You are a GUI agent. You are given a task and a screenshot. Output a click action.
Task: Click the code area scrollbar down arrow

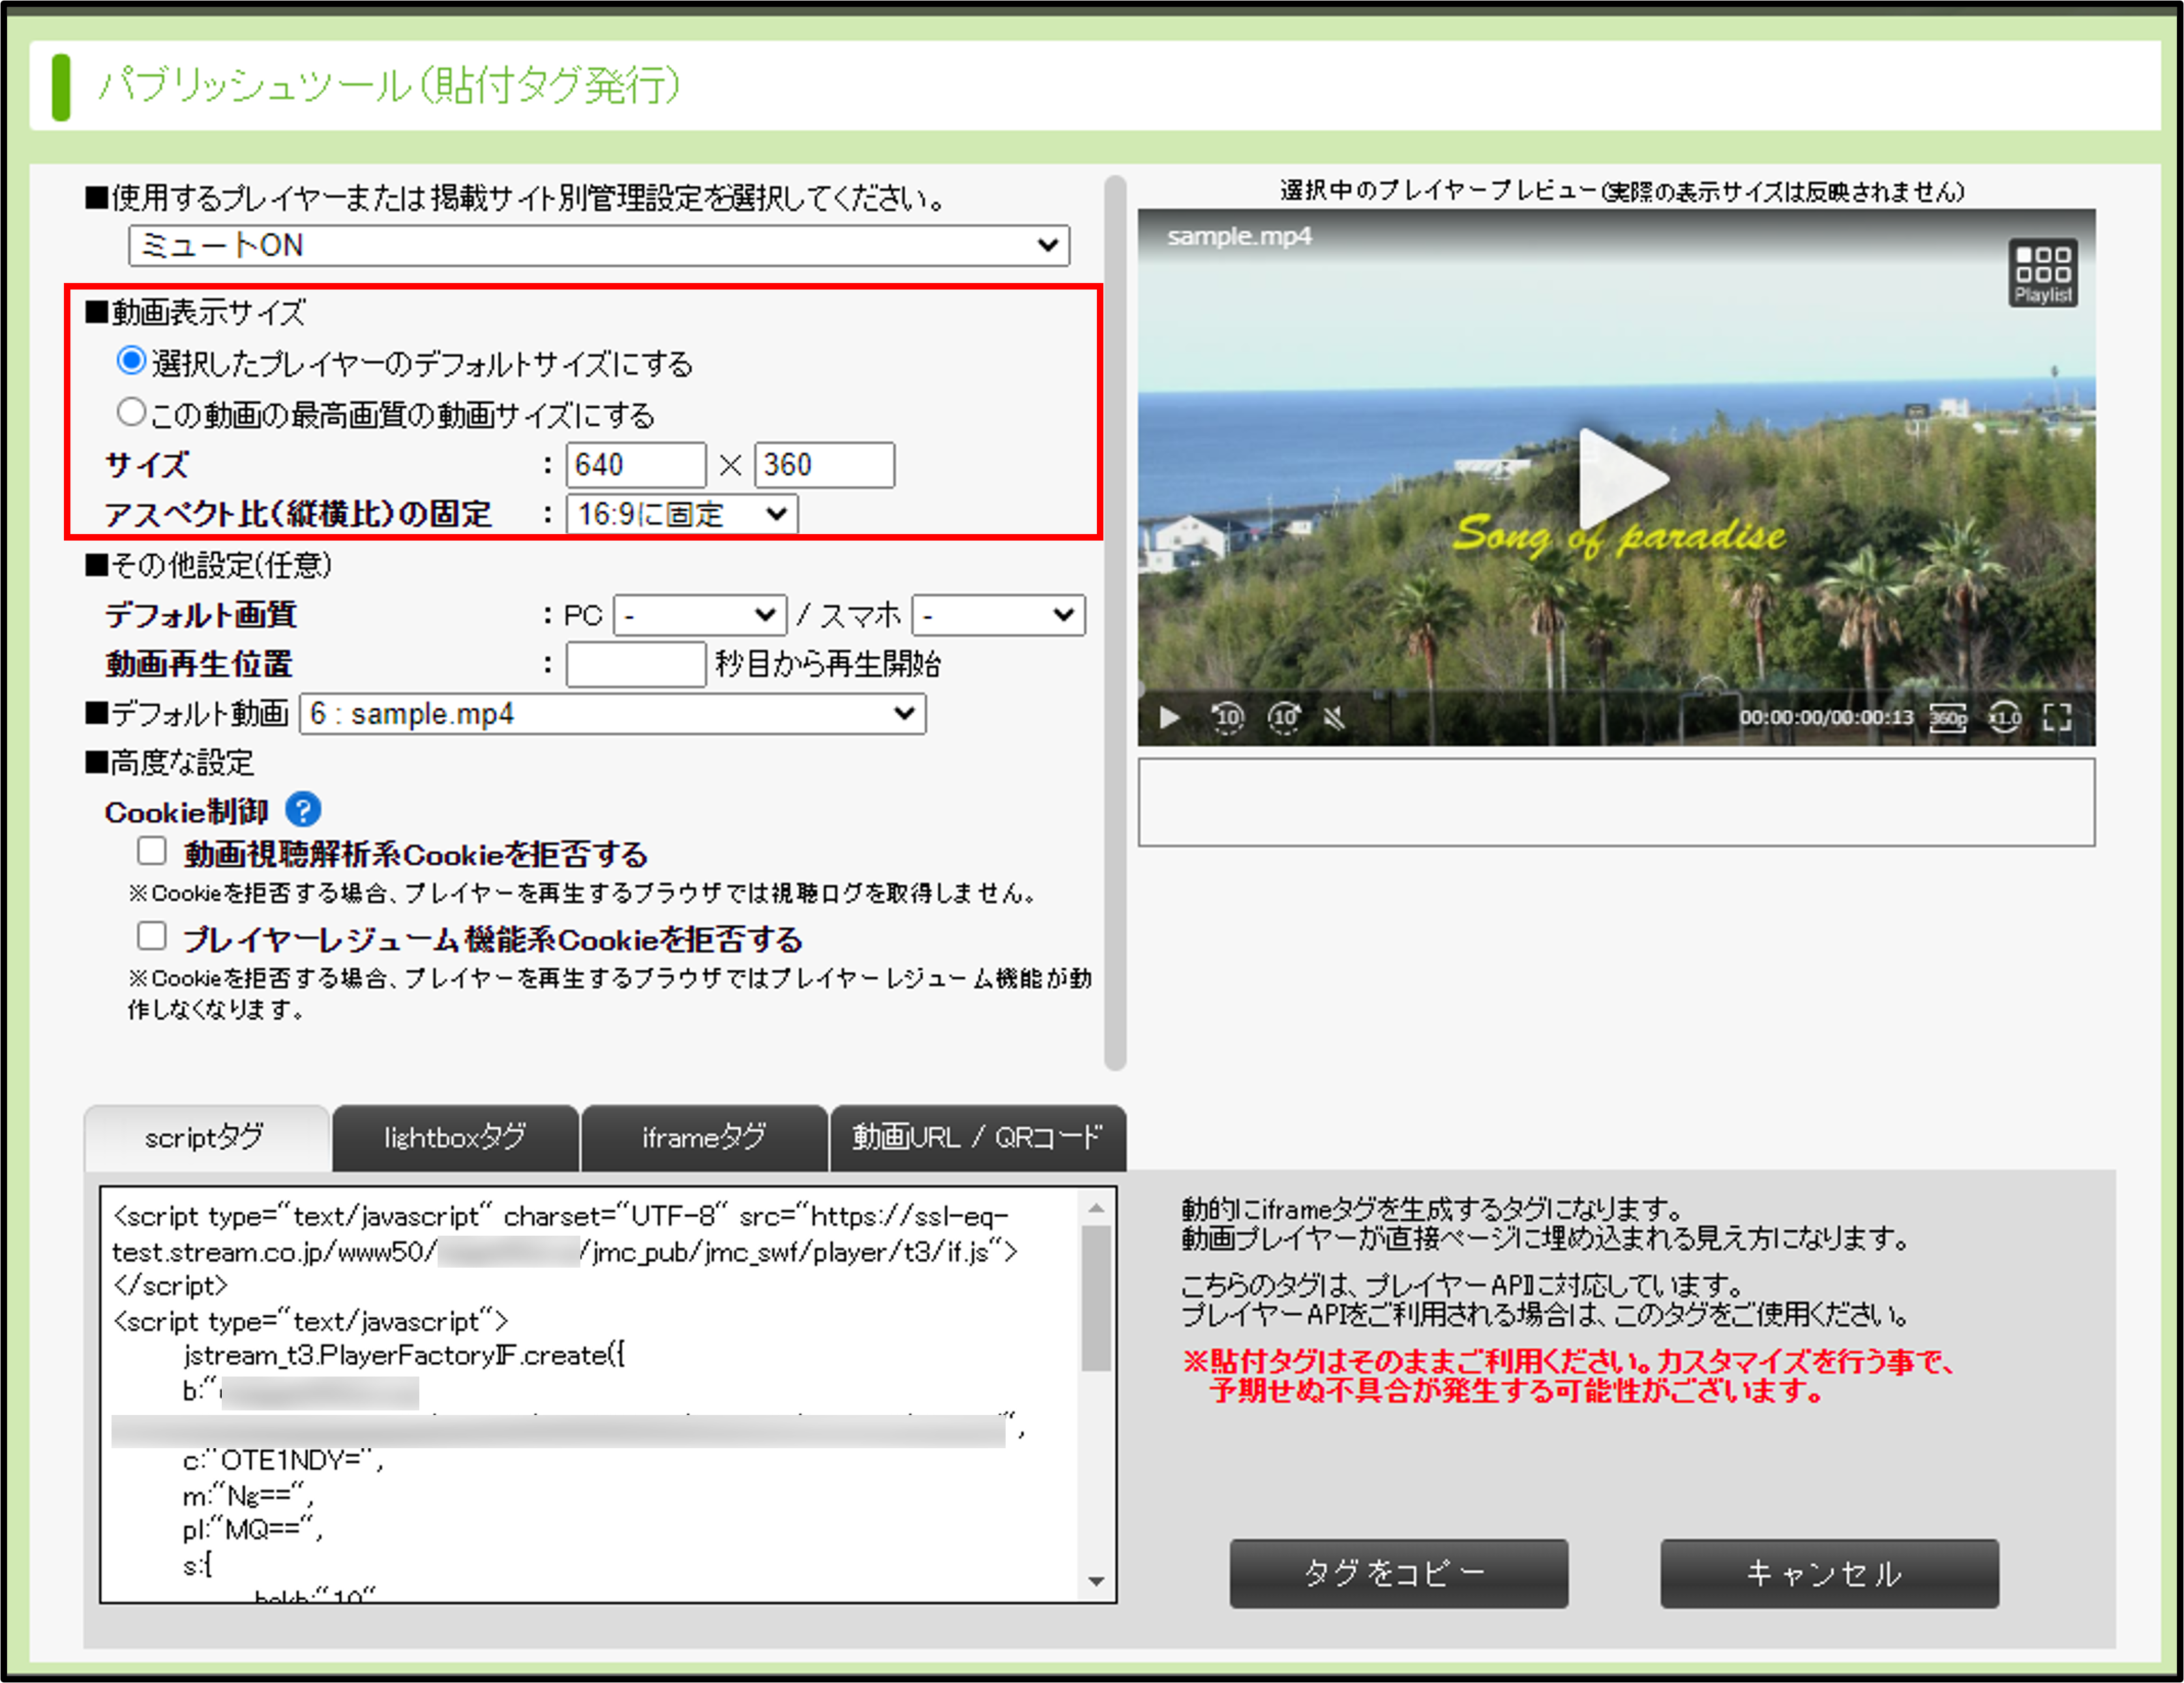(1096, 1582)
